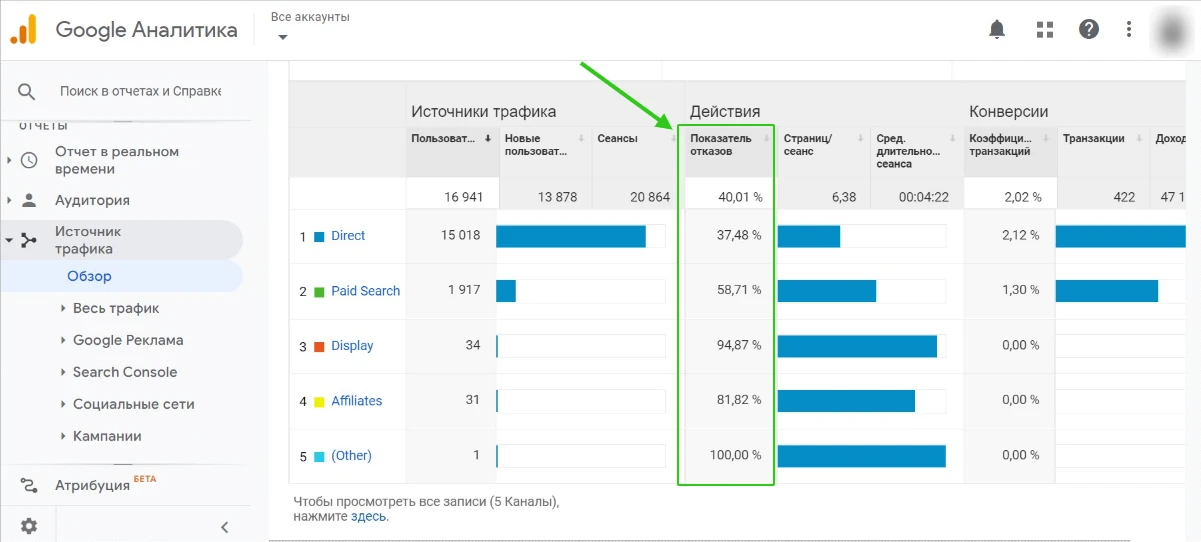
Task: Collapse the Источник трафика section
Action: [x=9, y=240]
